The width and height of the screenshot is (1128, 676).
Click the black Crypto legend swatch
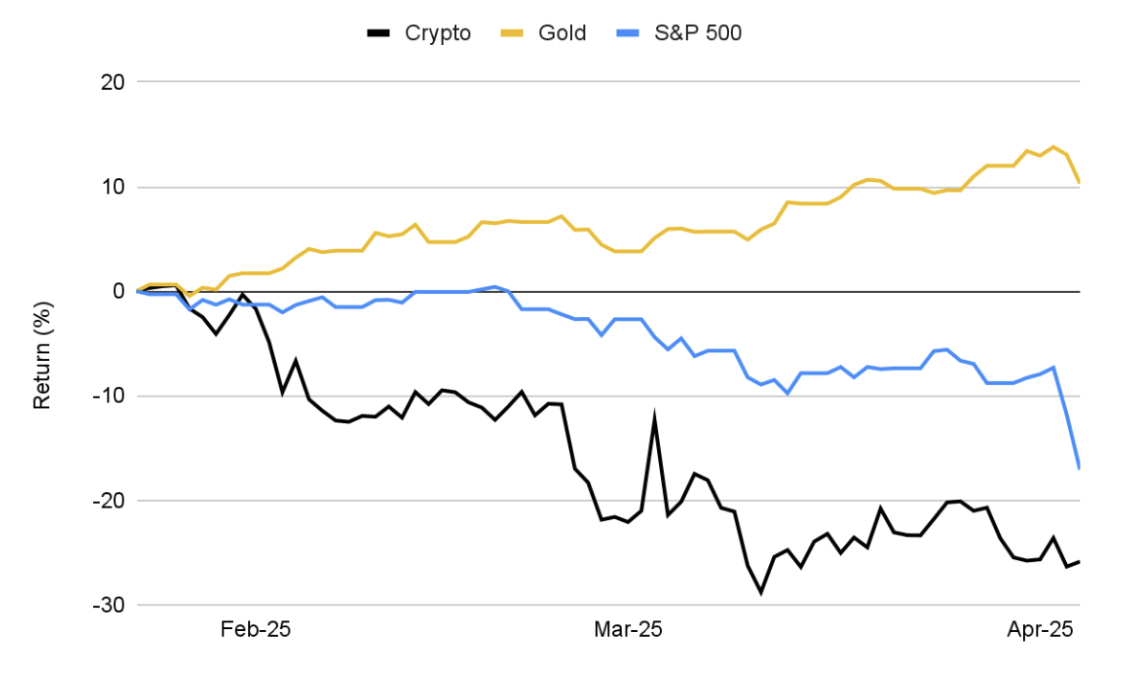pyautogui.click(x=380, y=33)
